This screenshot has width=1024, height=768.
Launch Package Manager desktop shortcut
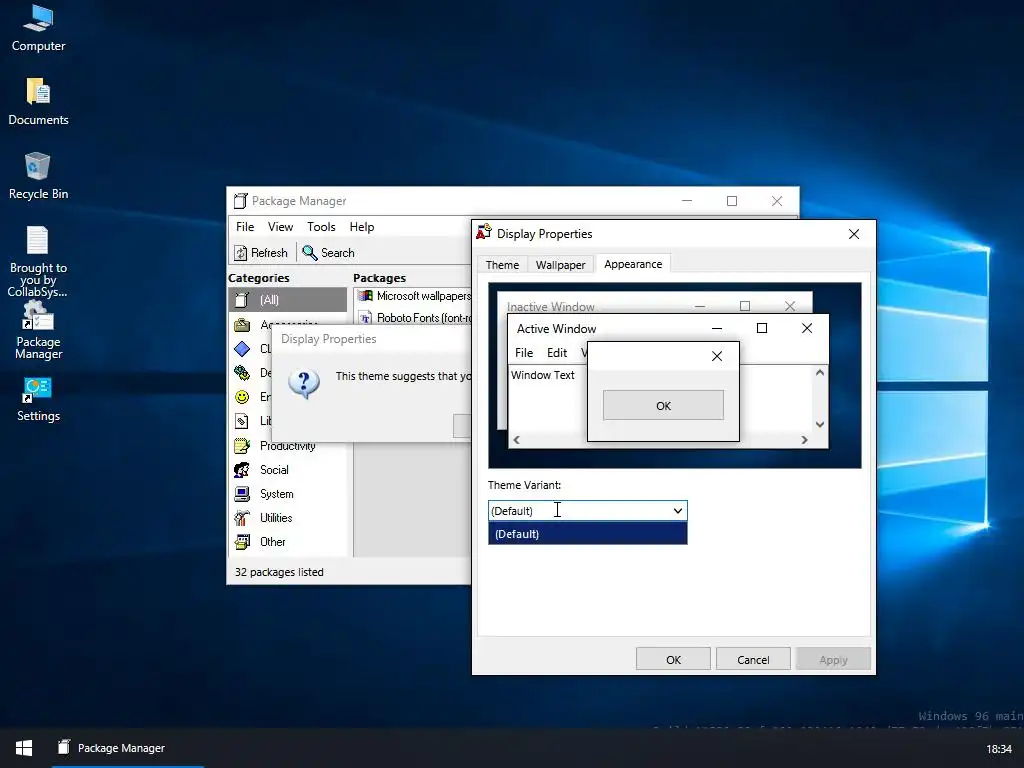click(x=38, y=330)
